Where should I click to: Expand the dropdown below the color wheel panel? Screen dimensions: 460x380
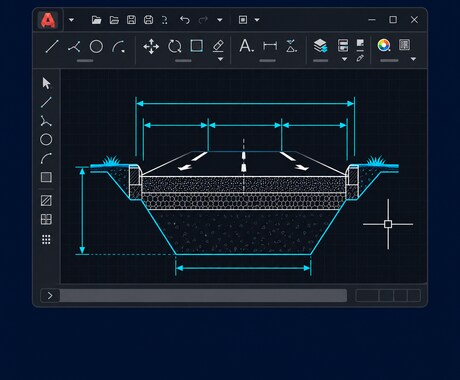(x=413, y=59)
